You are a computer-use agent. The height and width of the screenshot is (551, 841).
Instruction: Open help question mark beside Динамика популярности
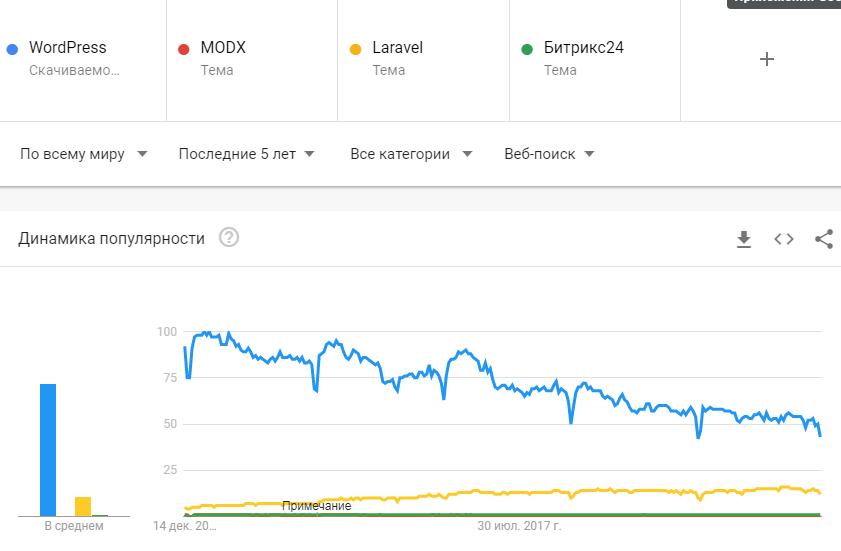(229, 237)
